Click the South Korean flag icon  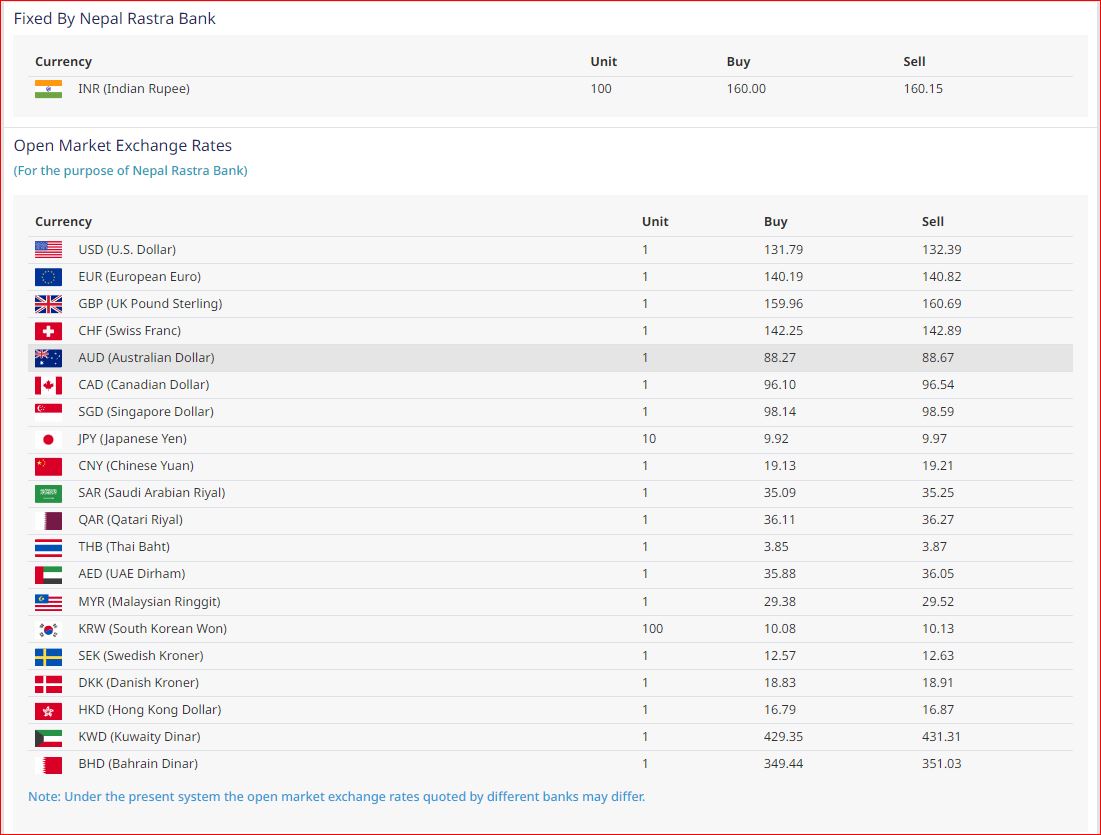click(48, 629)
